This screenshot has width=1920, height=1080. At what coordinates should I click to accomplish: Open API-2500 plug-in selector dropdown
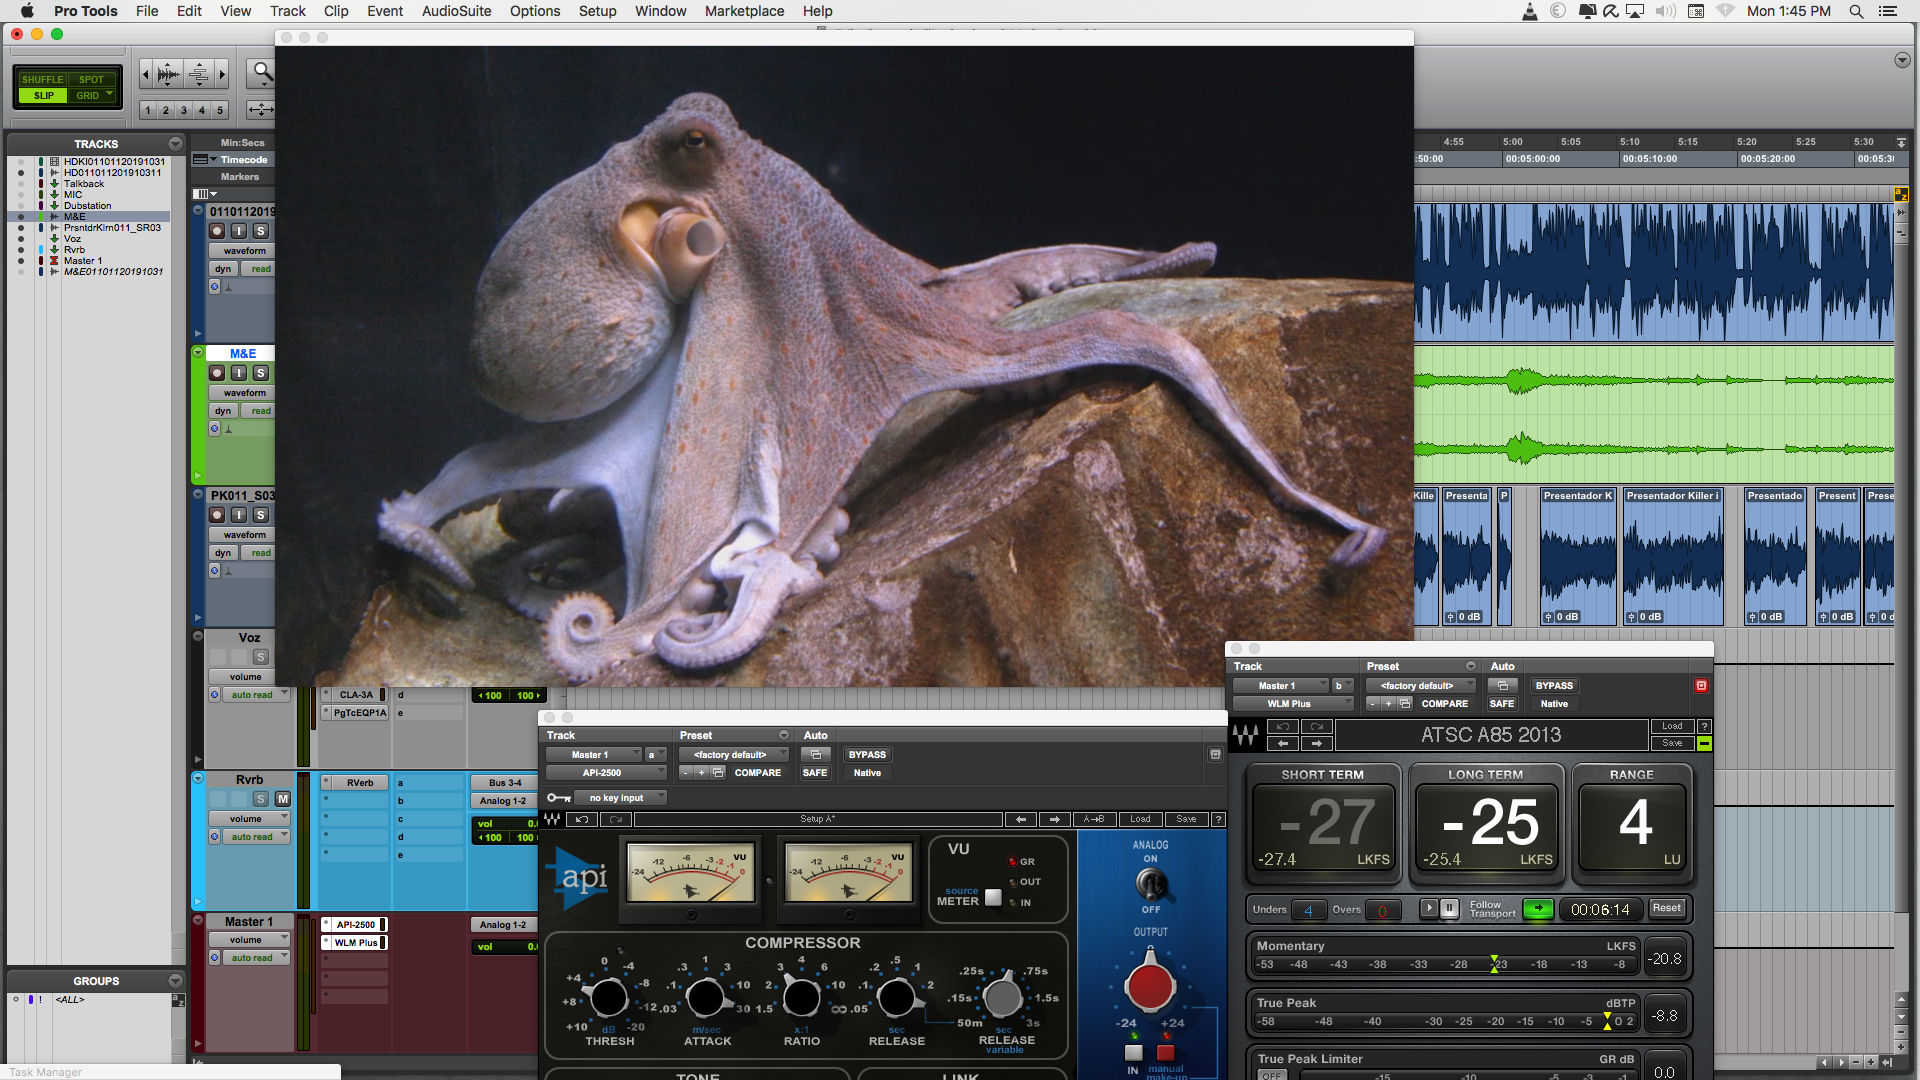click(x=606, y=773)
